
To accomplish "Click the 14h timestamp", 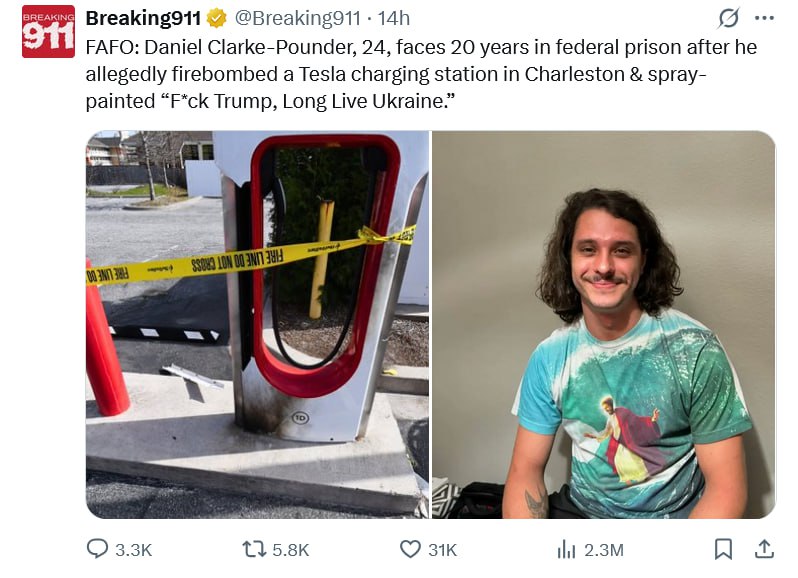I will 393,18.
